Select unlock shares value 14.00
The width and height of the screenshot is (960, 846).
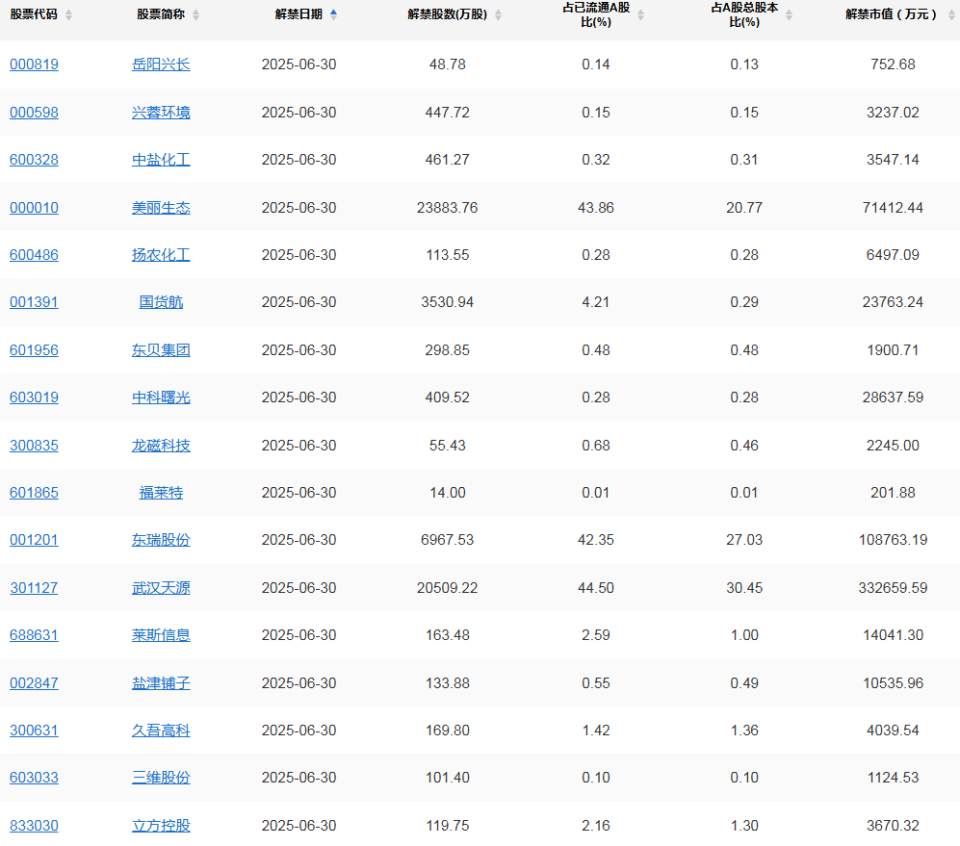tap(448, 493)
